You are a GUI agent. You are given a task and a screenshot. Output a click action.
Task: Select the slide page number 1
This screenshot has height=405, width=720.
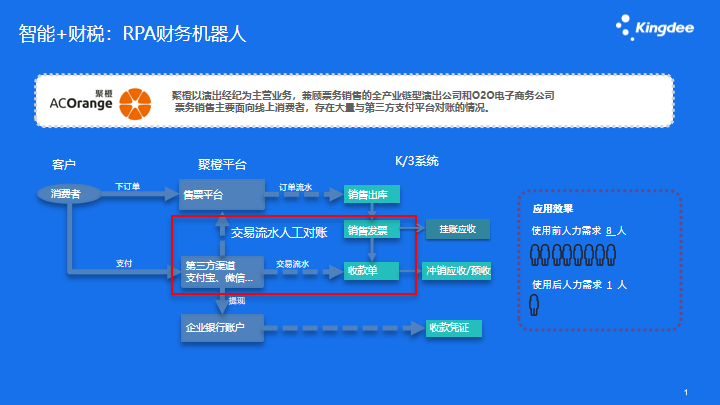coord(686,393)
